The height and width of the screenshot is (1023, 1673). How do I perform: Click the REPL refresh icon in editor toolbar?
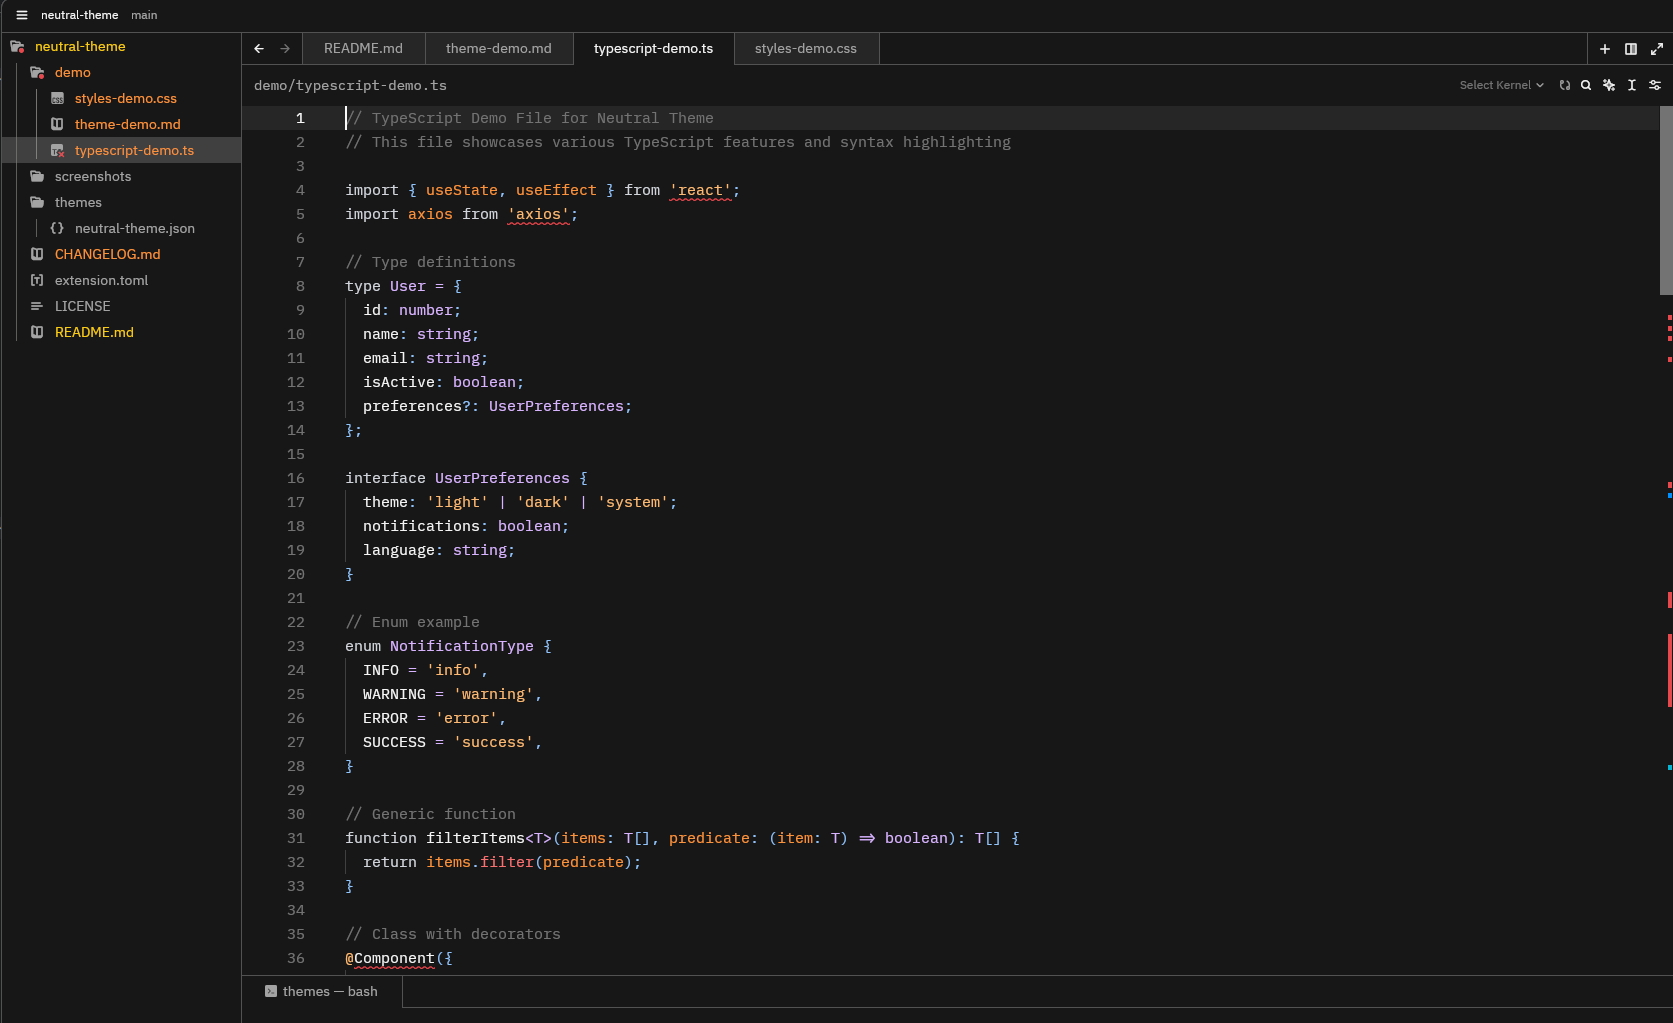[1565, 85]
